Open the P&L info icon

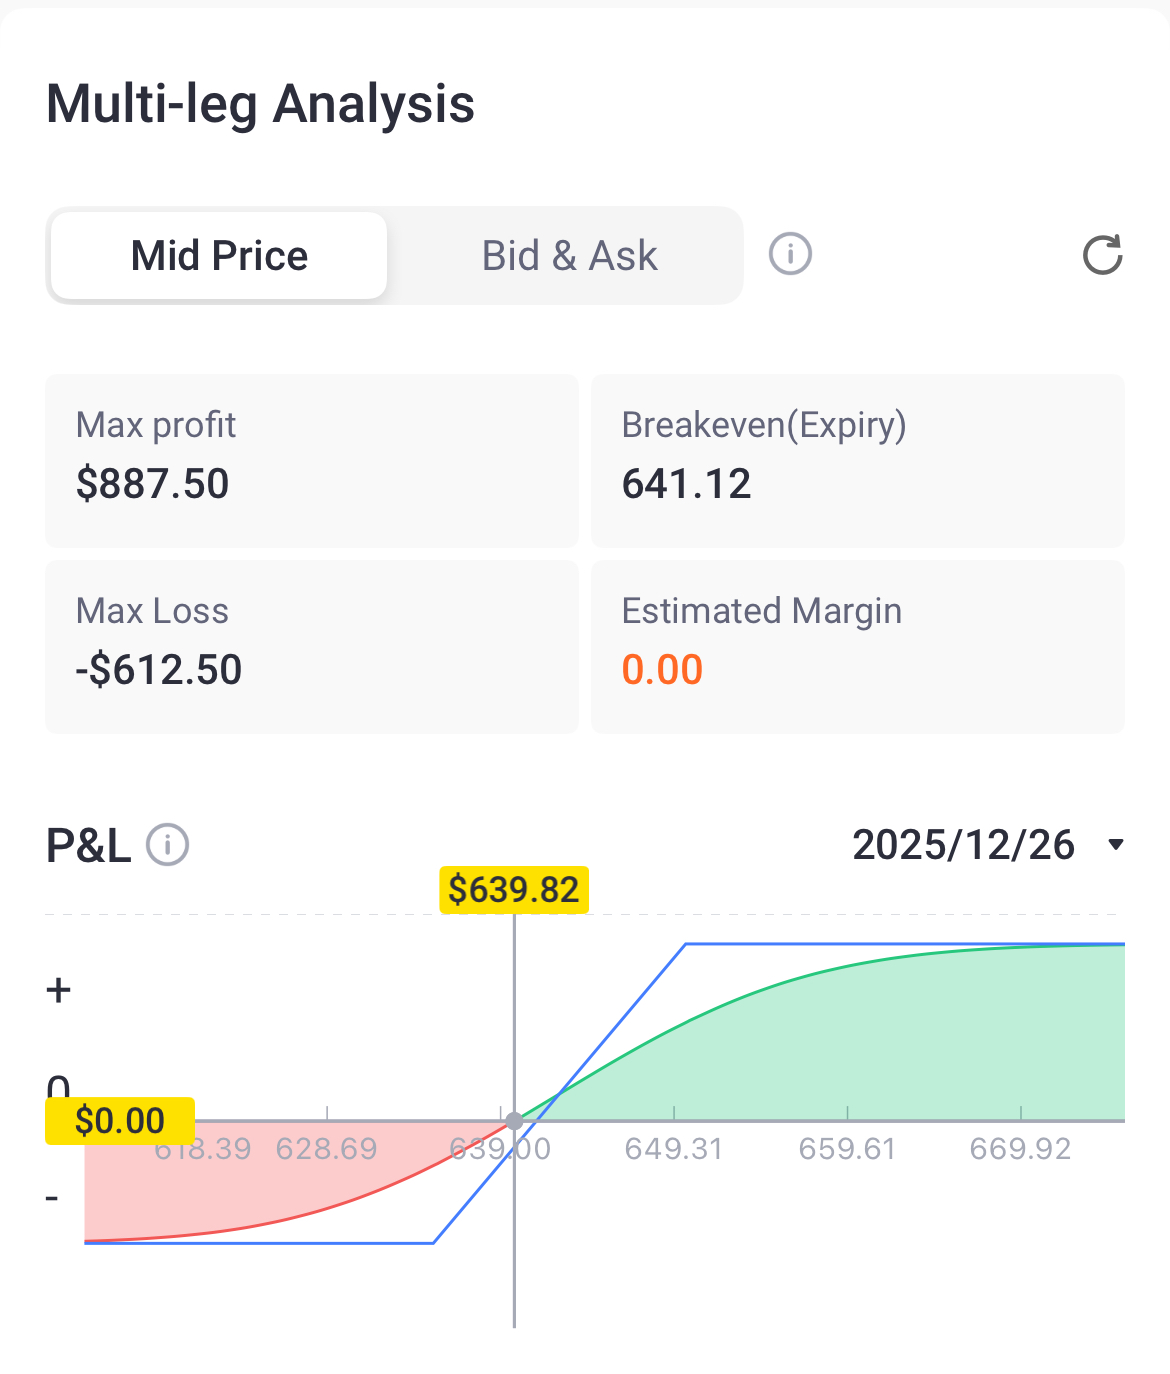[x=168, y=845]
